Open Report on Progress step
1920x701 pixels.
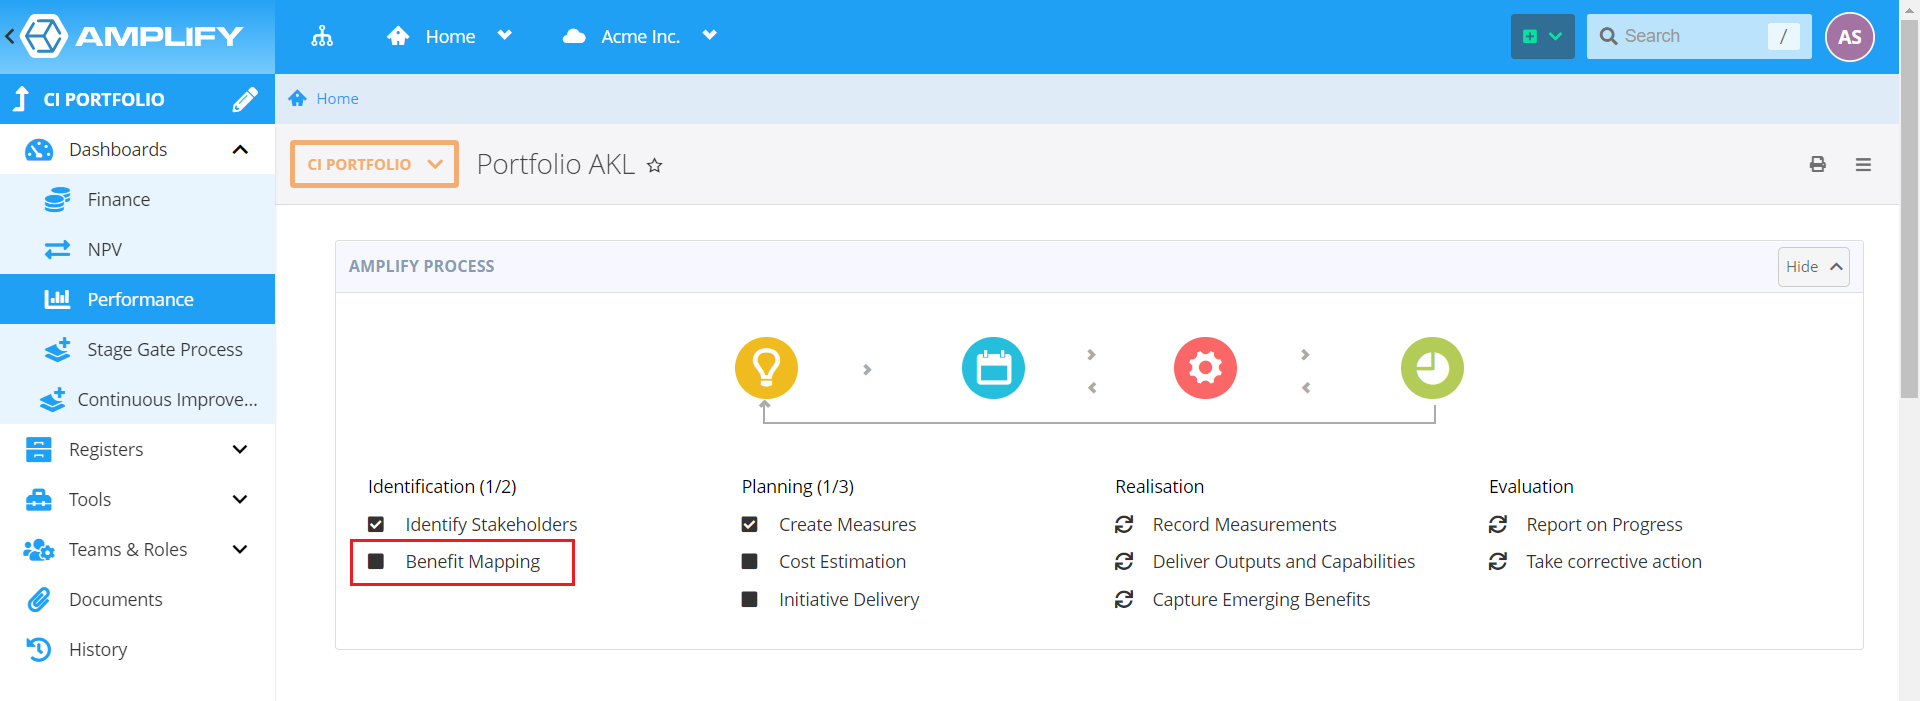pos(1604,524)
